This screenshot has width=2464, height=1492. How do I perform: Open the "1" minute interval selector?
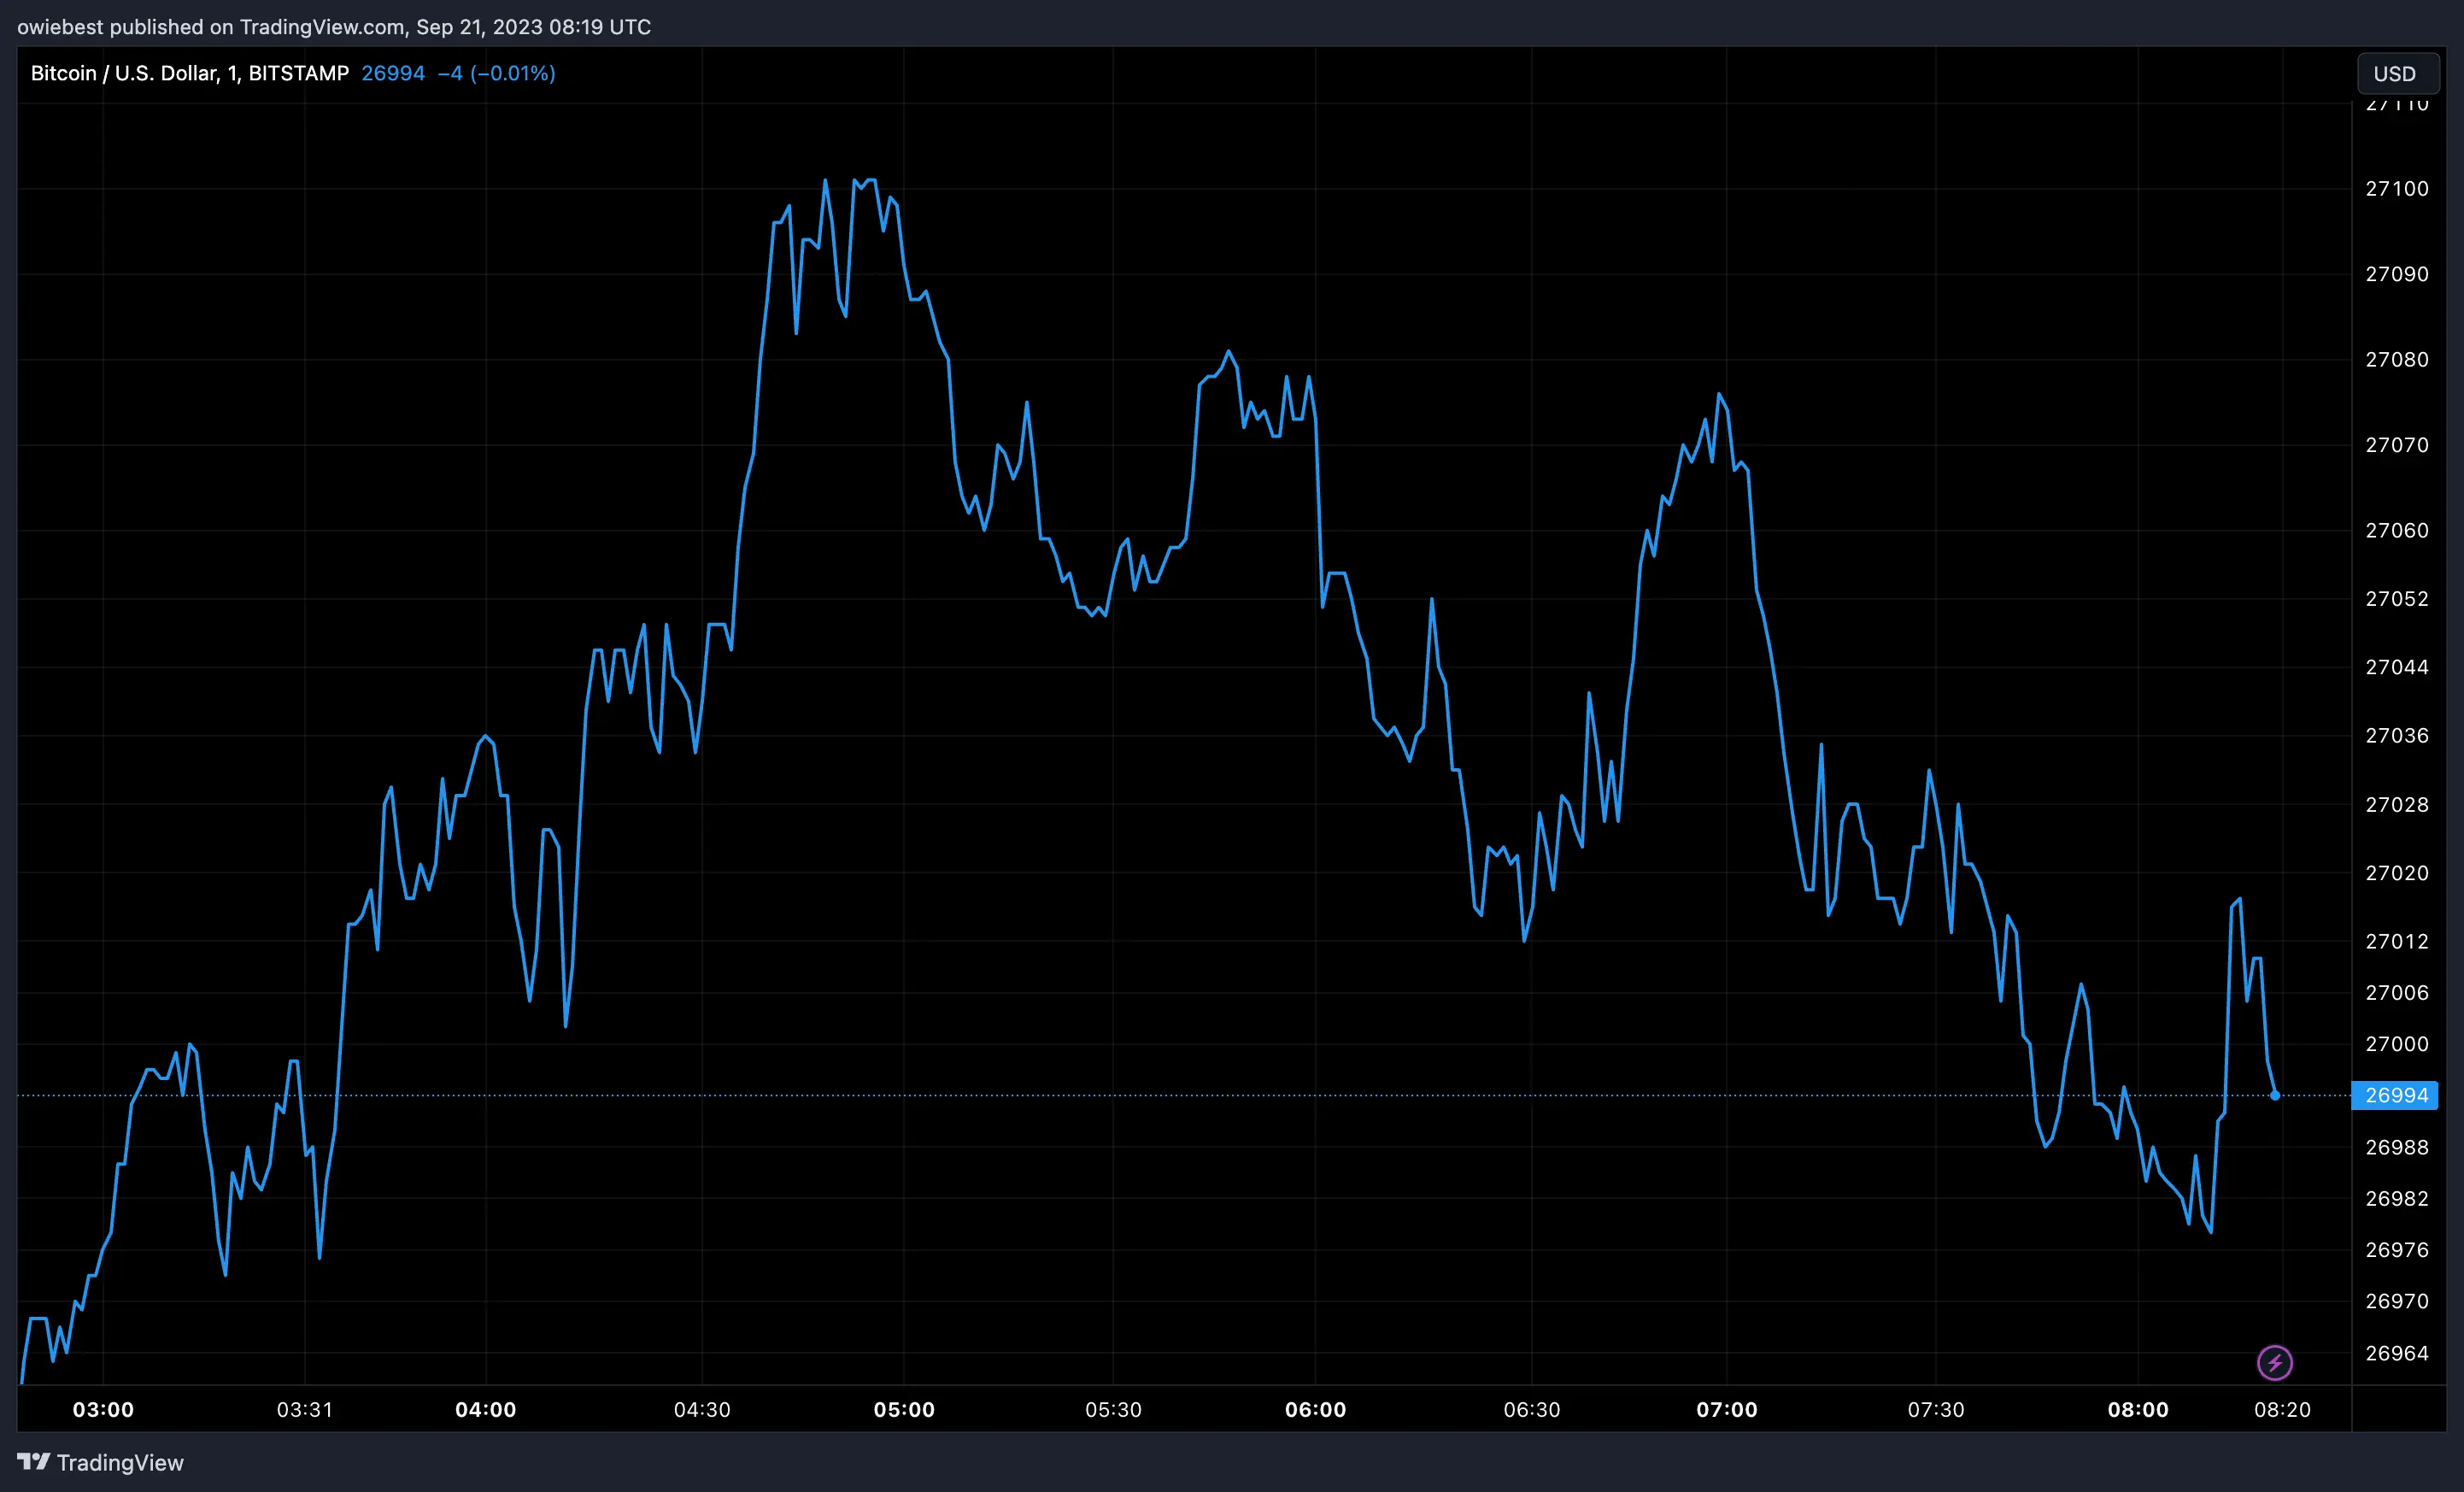(228, 72)
